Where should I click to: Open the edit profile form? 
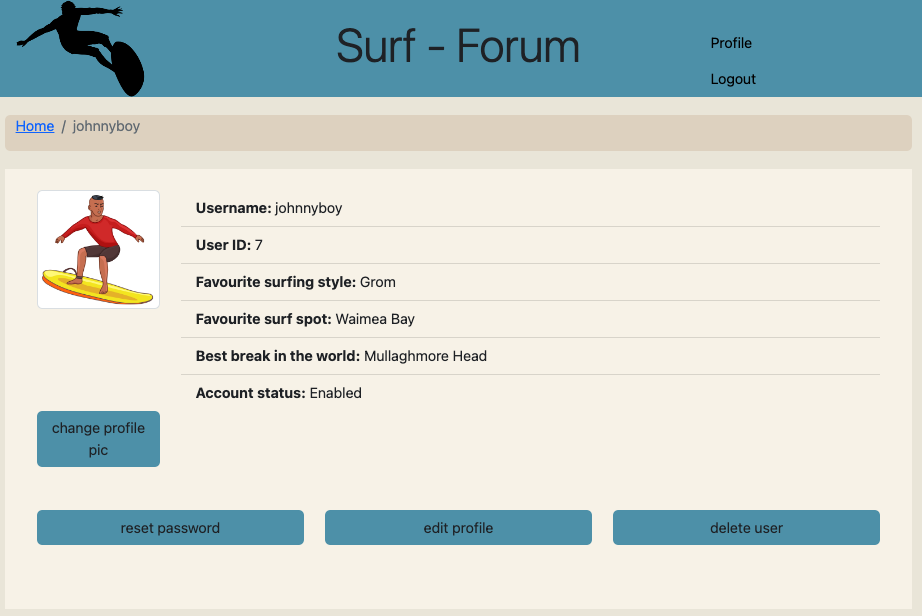click(x=458, y=528)
